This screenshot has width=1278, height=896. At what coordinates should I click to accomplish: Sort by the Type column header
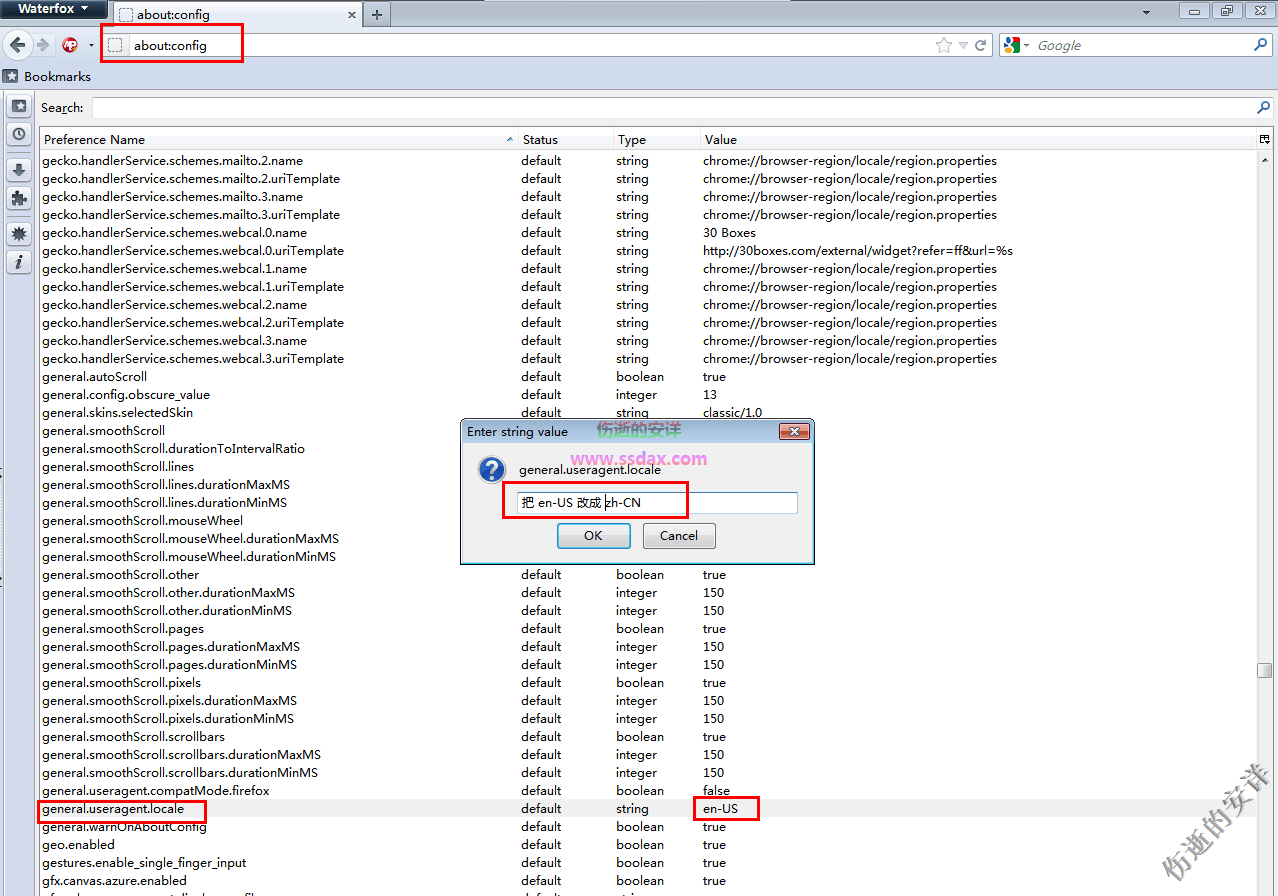656,139
